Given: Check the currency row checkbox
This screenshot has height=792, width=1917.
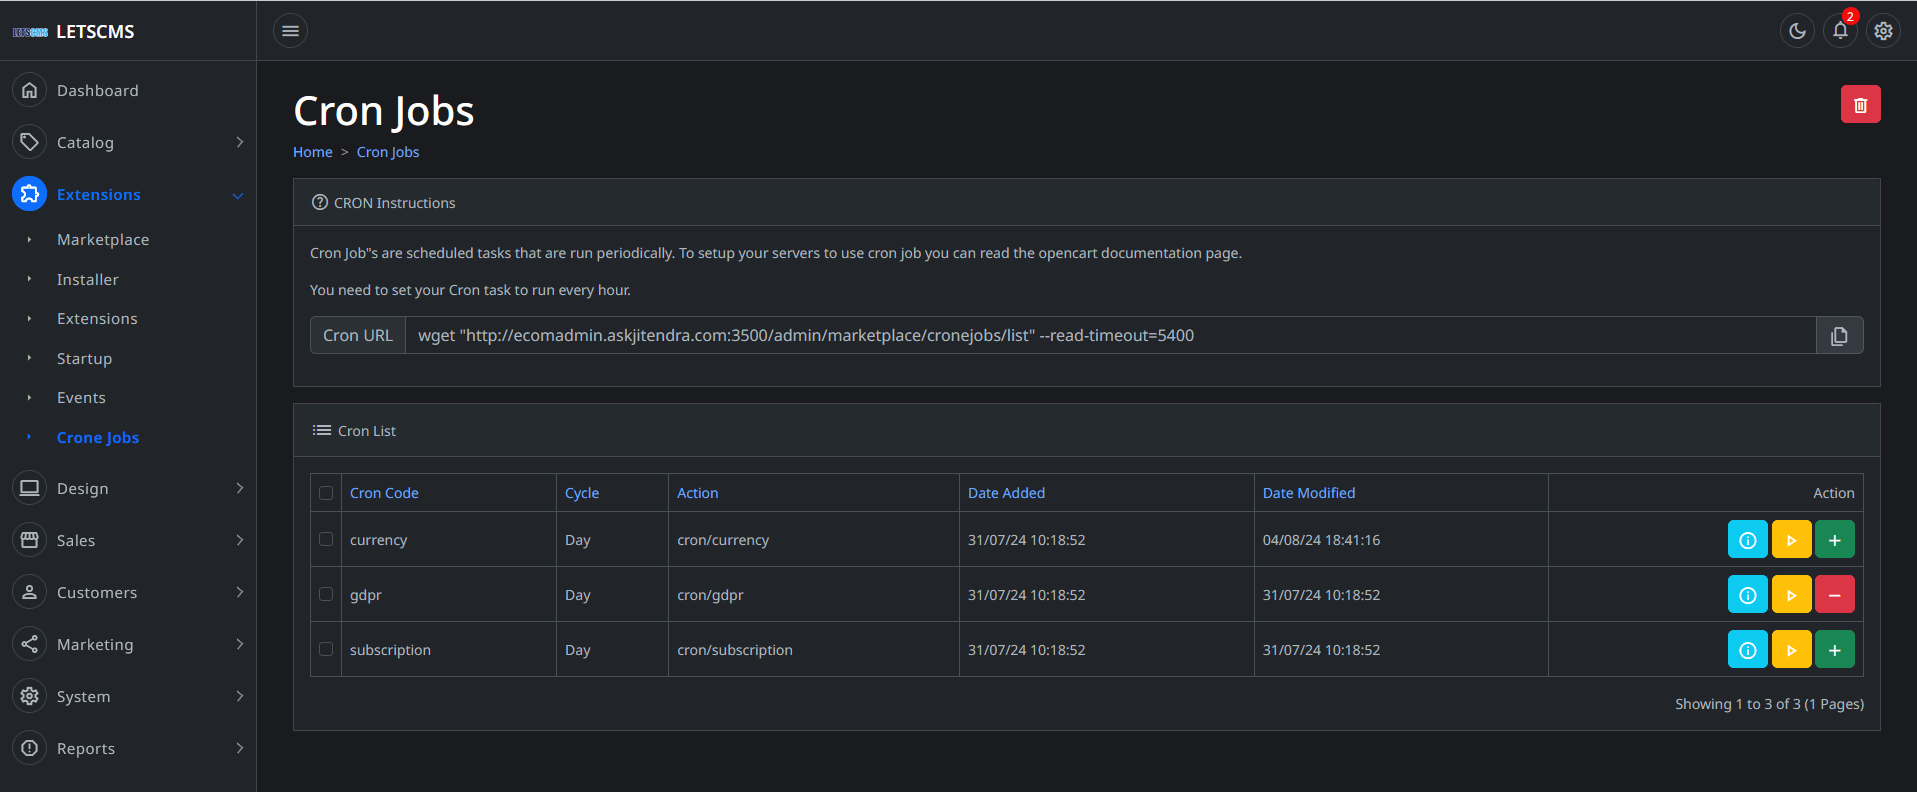Looking at the screenshot, I should point(326,539).
